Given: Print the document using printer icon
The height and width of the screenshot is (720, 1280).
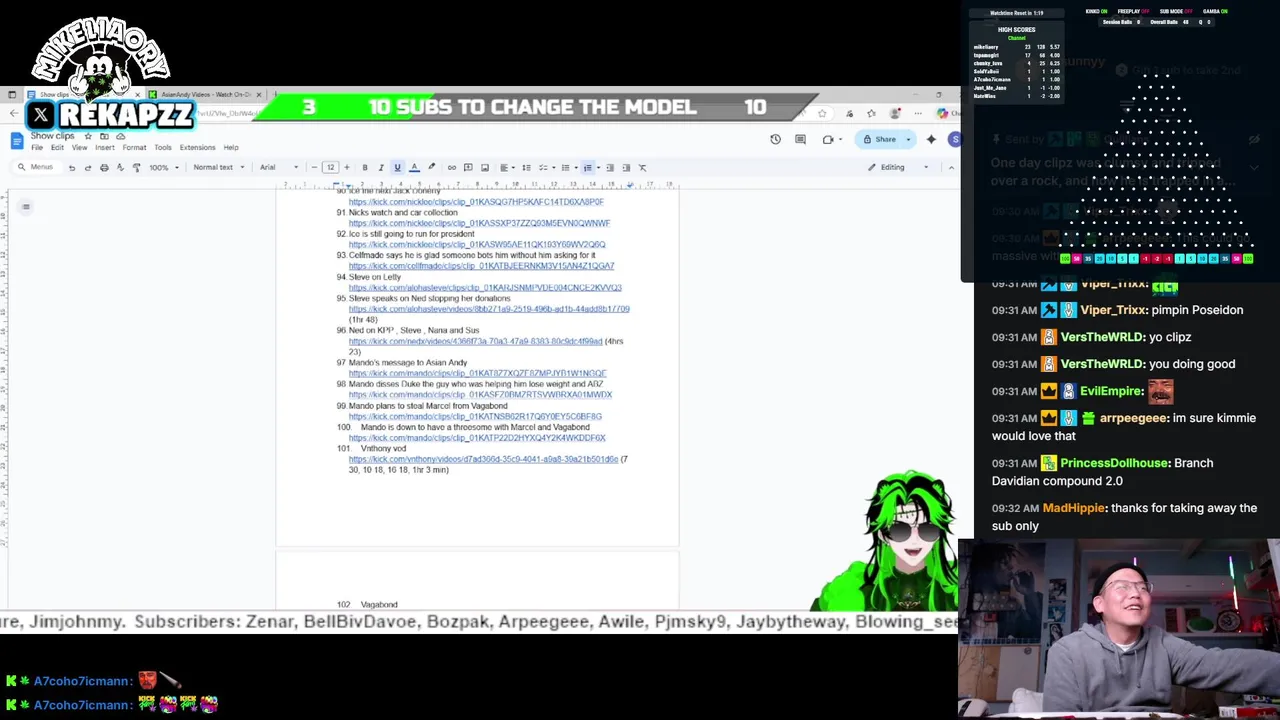Looking at the screenshot, I should [104, 168].
